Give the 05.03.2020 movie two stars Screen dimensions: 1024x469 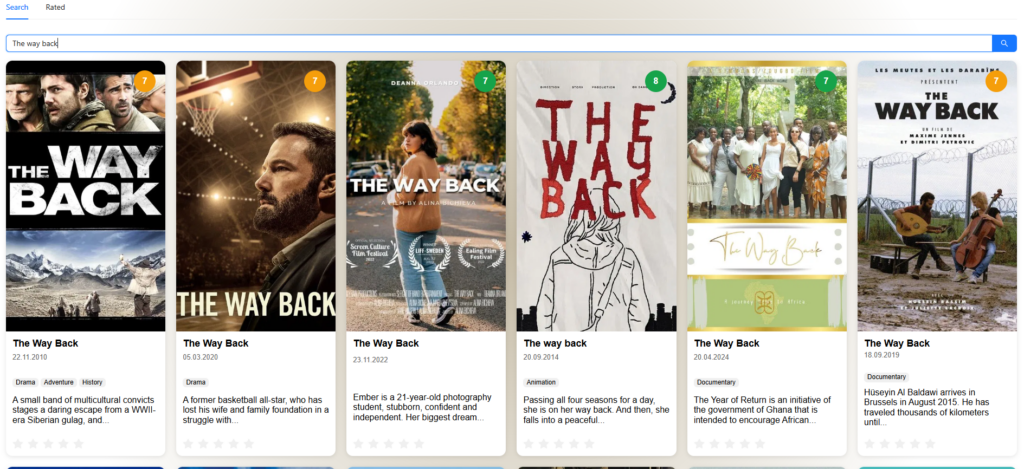203,444
